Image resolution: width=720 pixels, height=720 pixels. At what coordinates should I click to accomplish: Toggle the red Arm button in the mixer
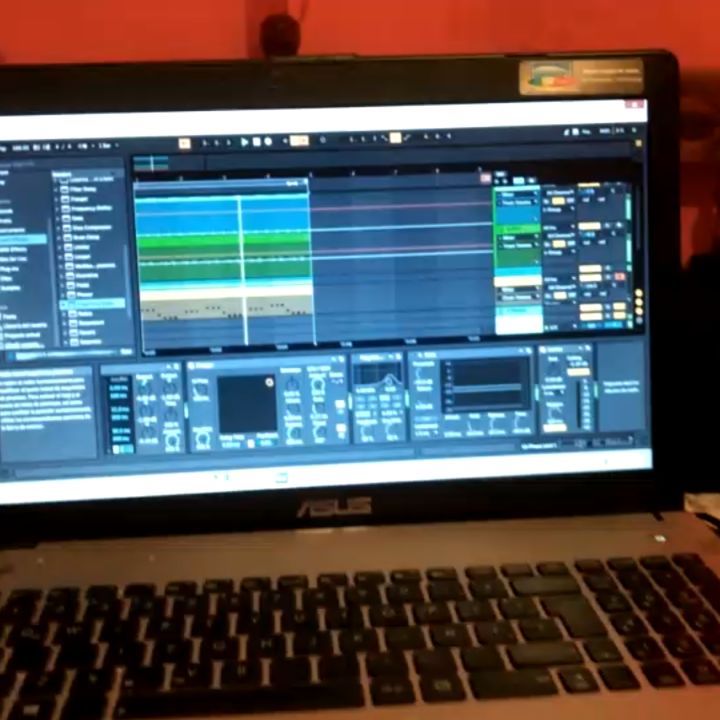tap(619, 277)
